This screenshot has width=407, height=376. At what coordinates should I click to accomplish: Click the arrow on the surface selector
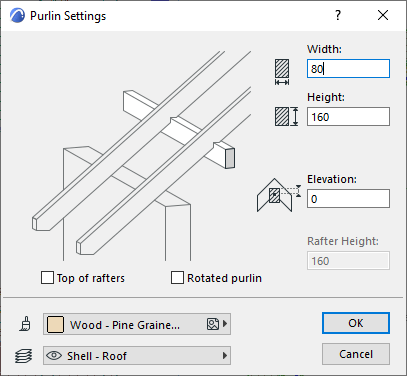pos(225,324)
